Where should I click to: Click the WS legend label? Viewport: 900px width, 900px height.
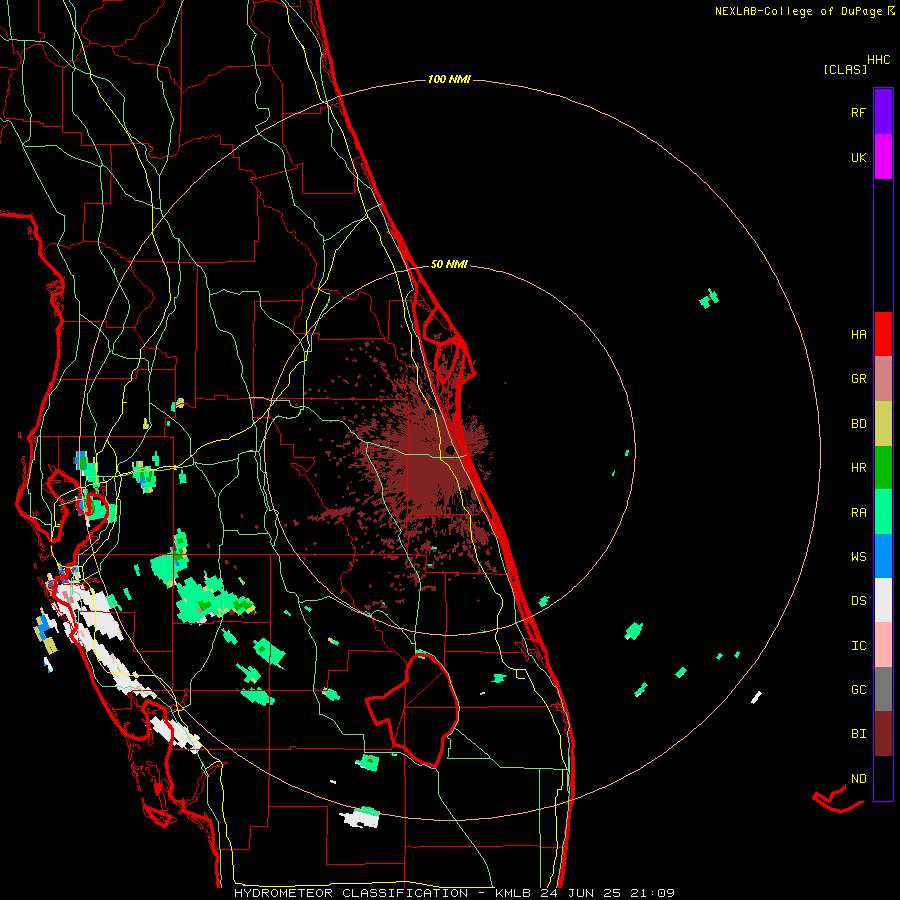[x=858, y=557]
